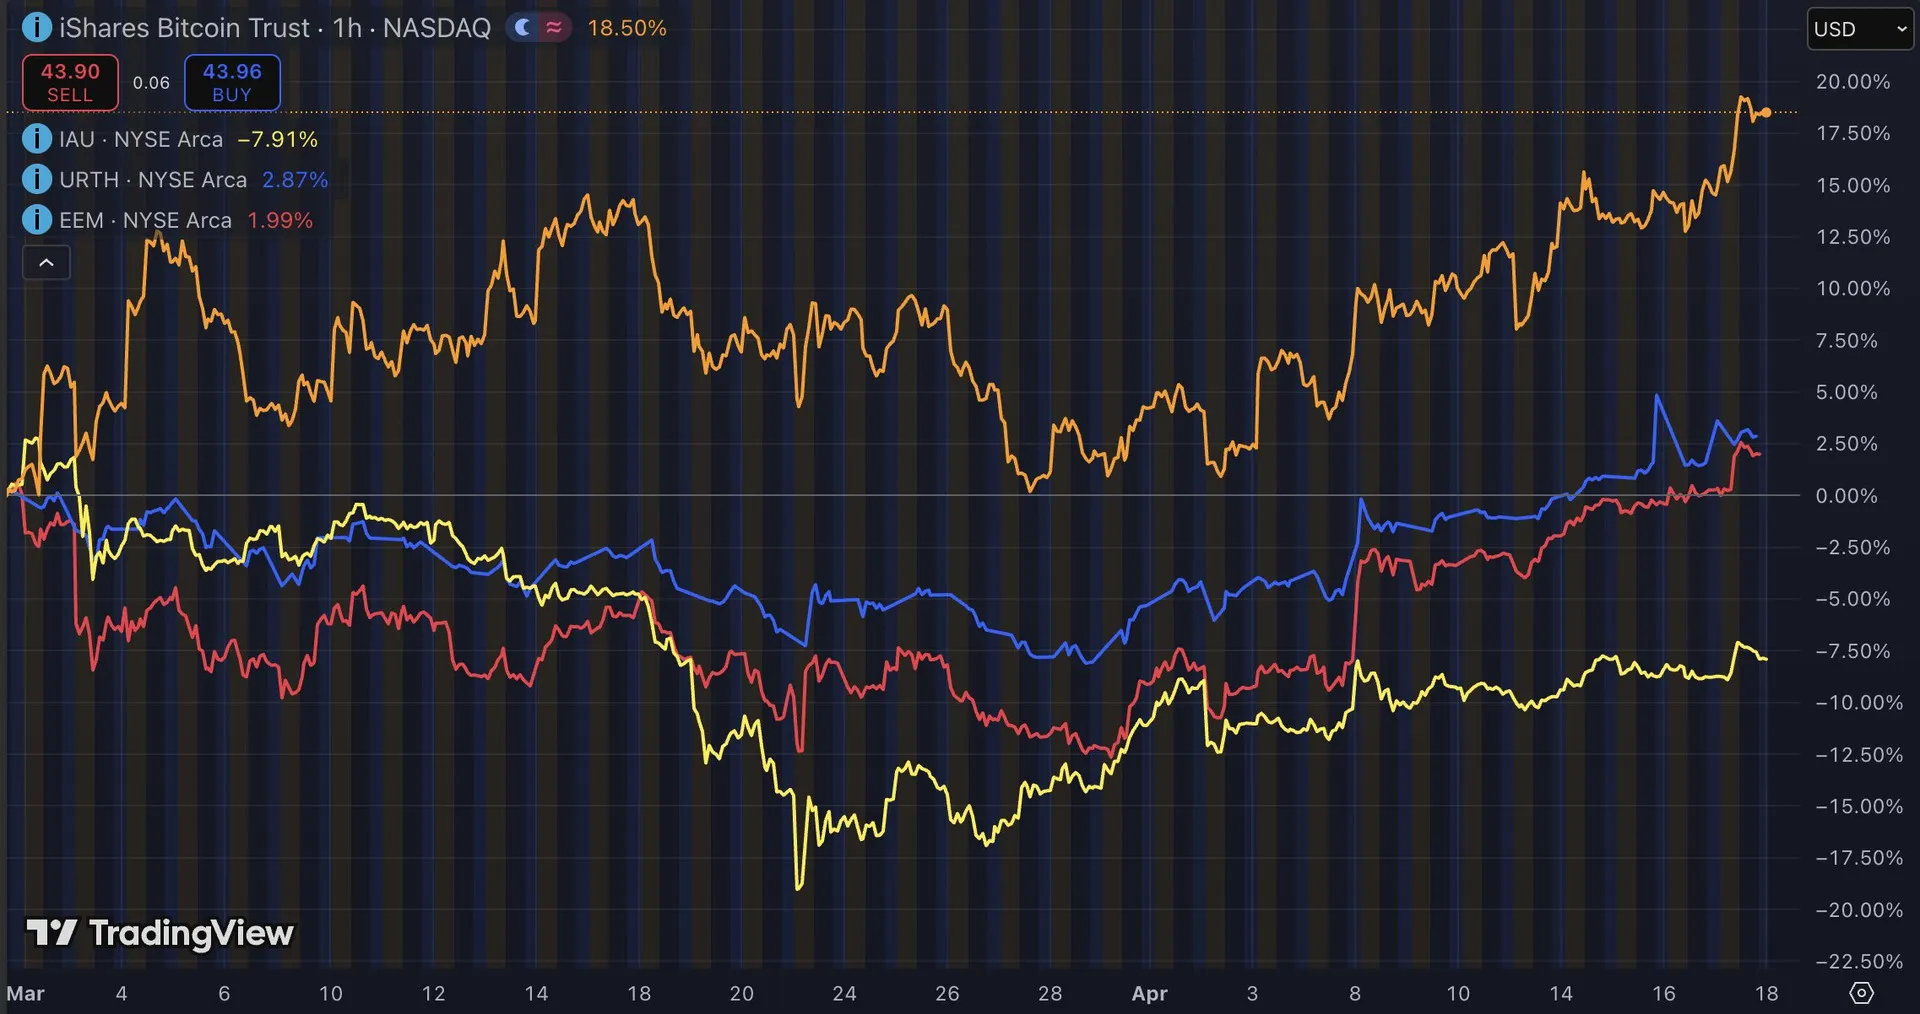Click the TradingView logo
1920x1014 pixels.
(x=160, y=933)
